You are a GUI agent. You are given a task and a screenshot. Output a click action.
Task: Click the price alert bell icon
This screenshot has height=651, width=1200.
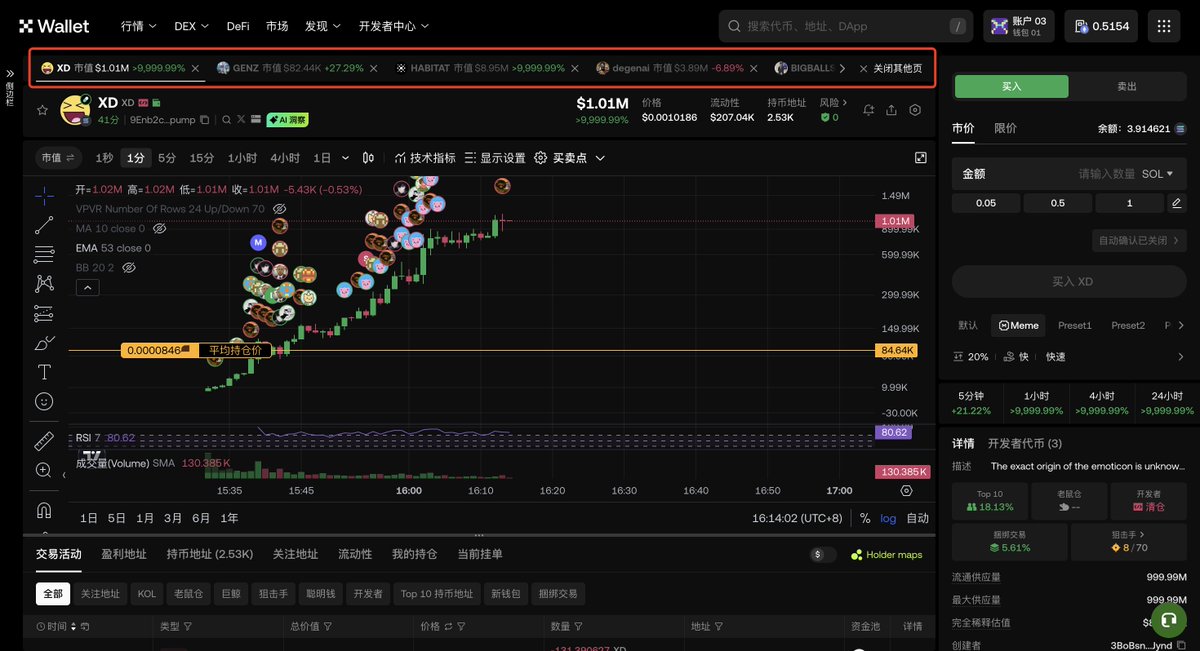(868, 110)
